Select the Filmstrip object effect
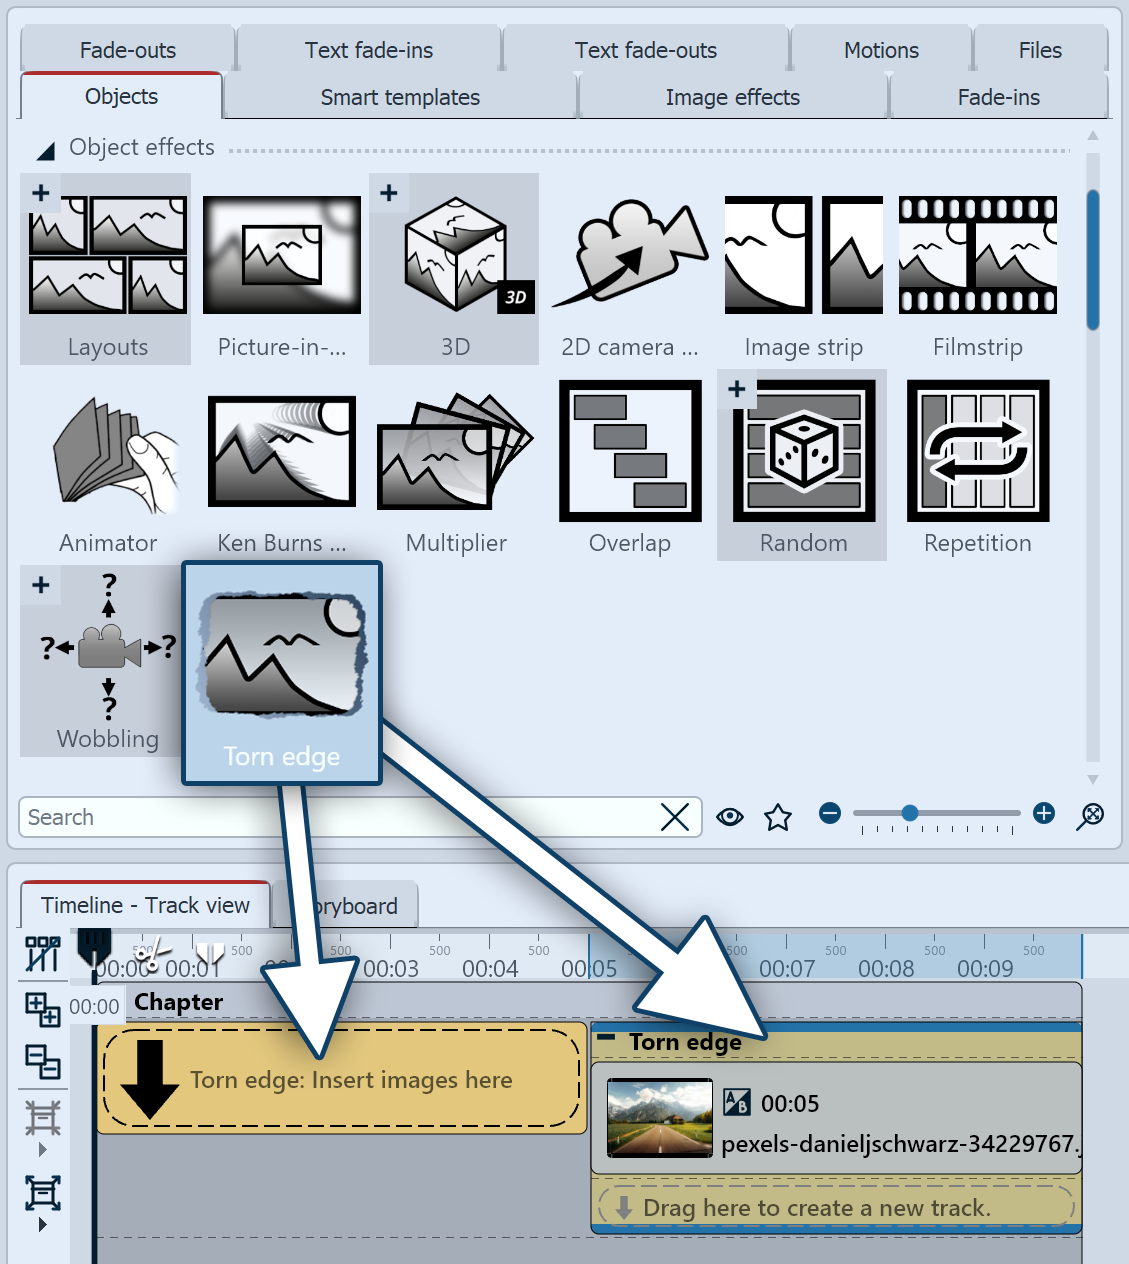This screenshot has height=1264, width=1129. pyautogui.click(x=977, y=256)
